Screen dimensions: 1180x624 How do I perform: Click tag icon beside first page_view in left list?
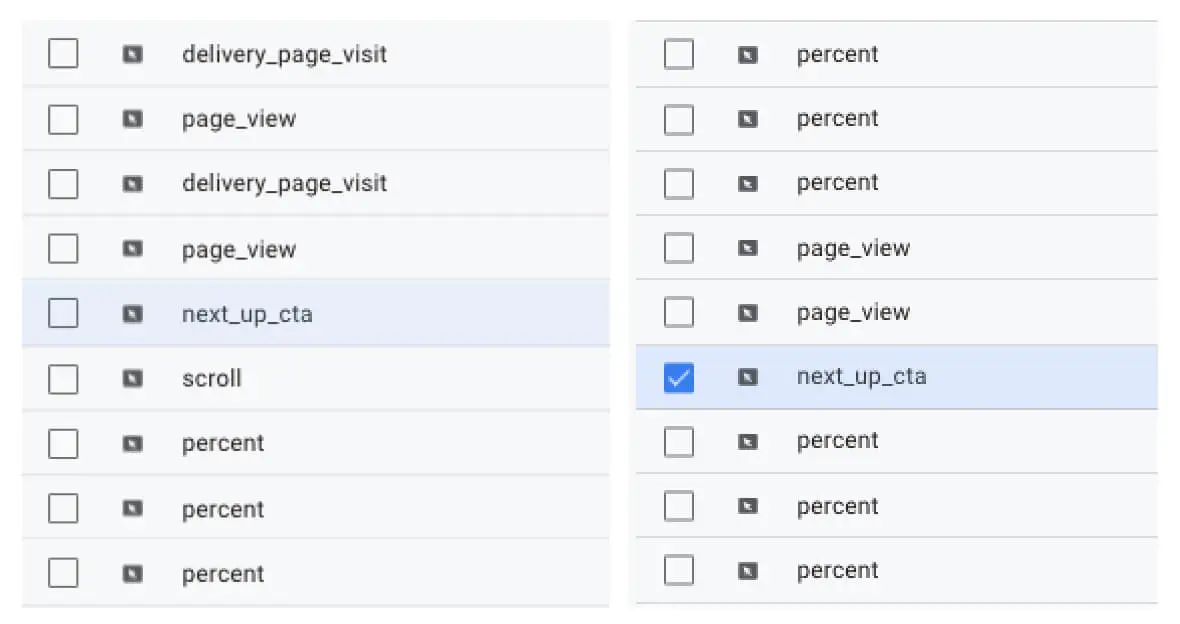132,119
